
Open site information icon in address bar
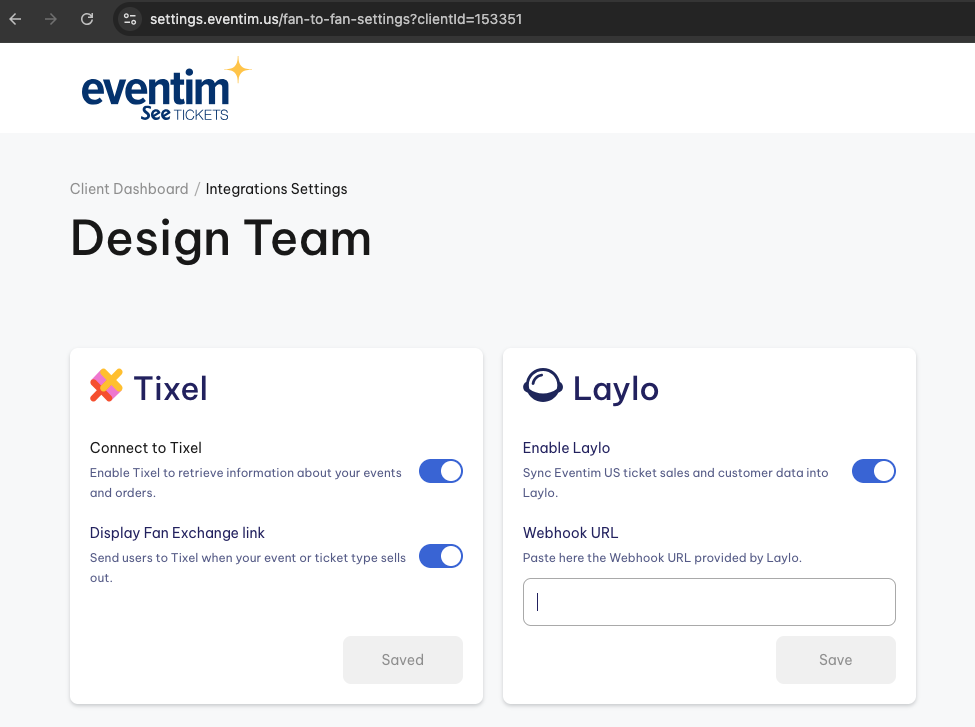pos(130,19)
